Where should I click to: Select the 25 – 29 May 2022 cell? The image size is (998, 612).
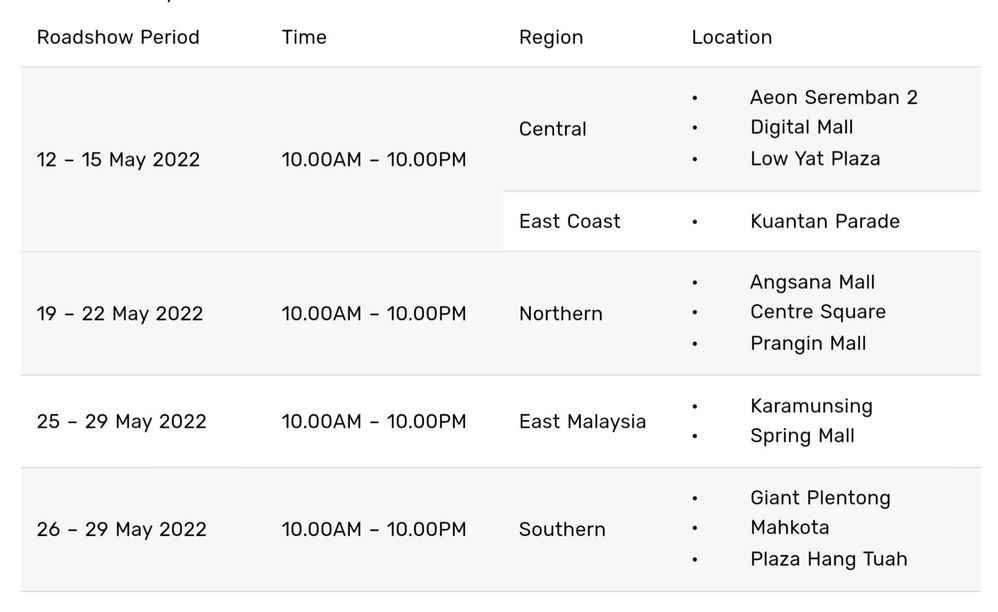(x=122, y=422)
